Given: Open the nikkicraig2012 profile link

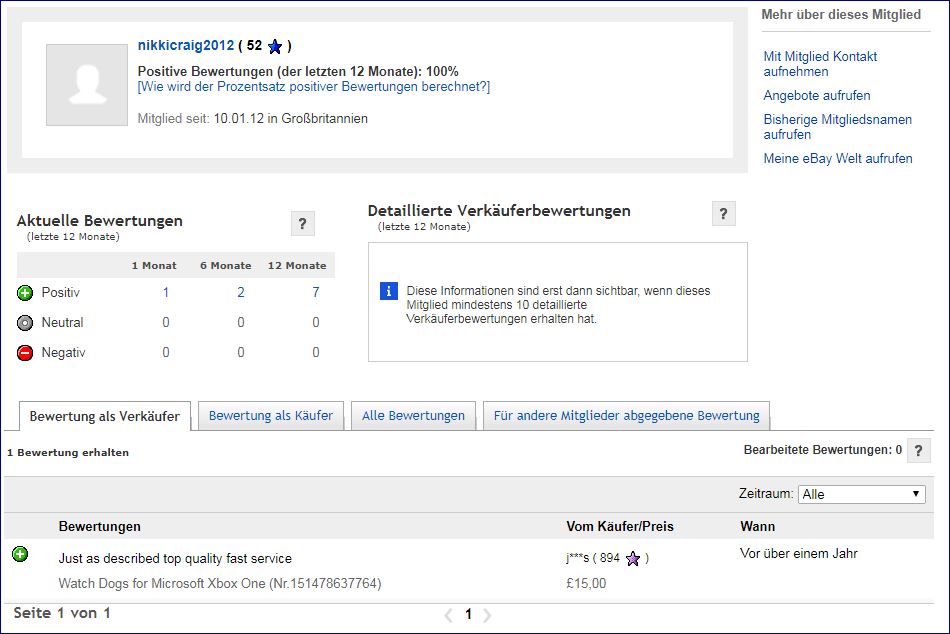Looking at the screenshot, I should [x=185, y=45].
